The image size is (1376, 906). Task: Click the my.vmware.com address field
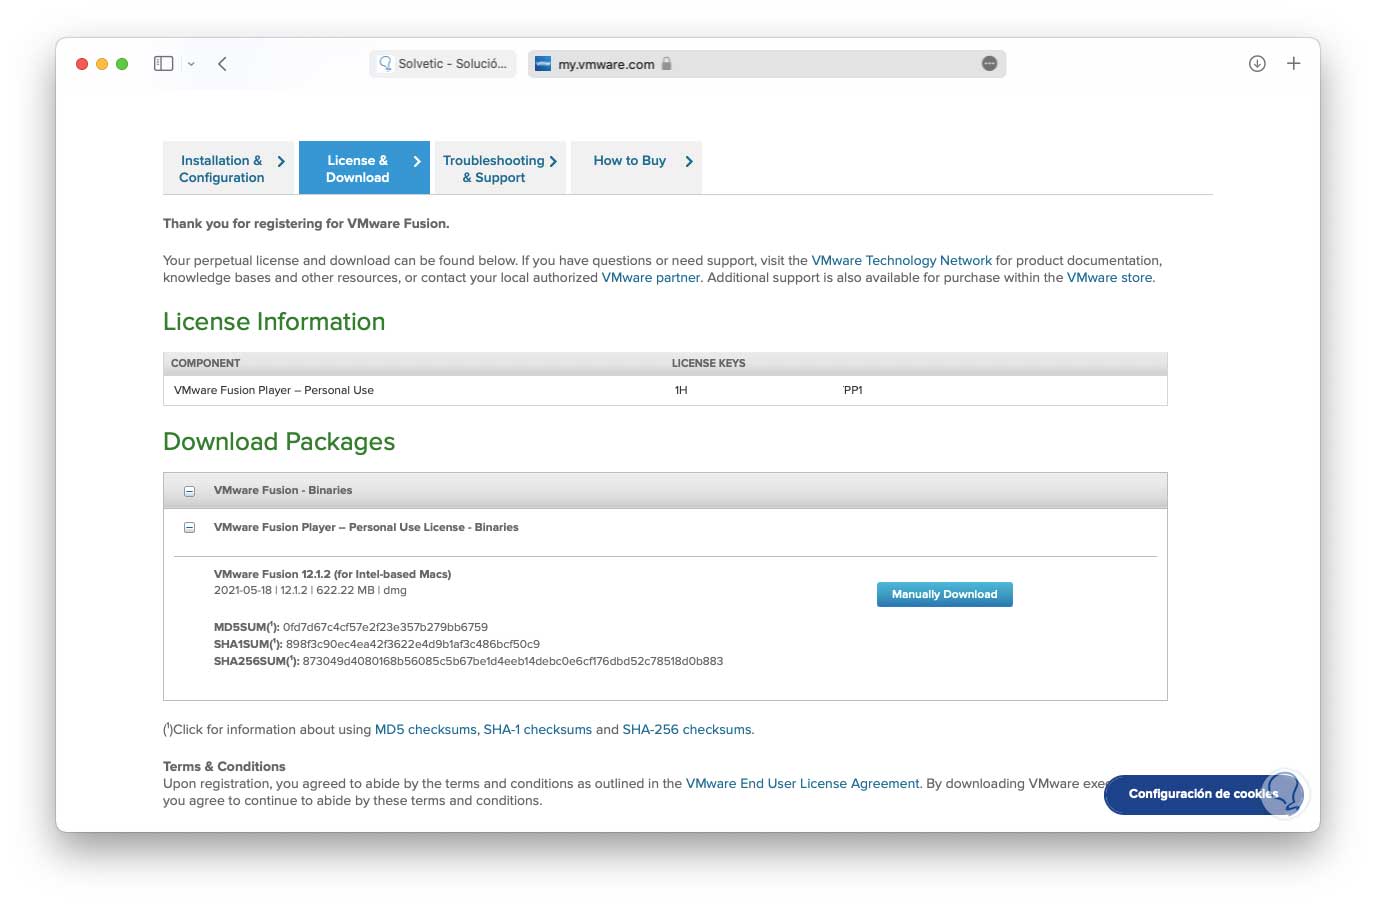coord(767,64)
